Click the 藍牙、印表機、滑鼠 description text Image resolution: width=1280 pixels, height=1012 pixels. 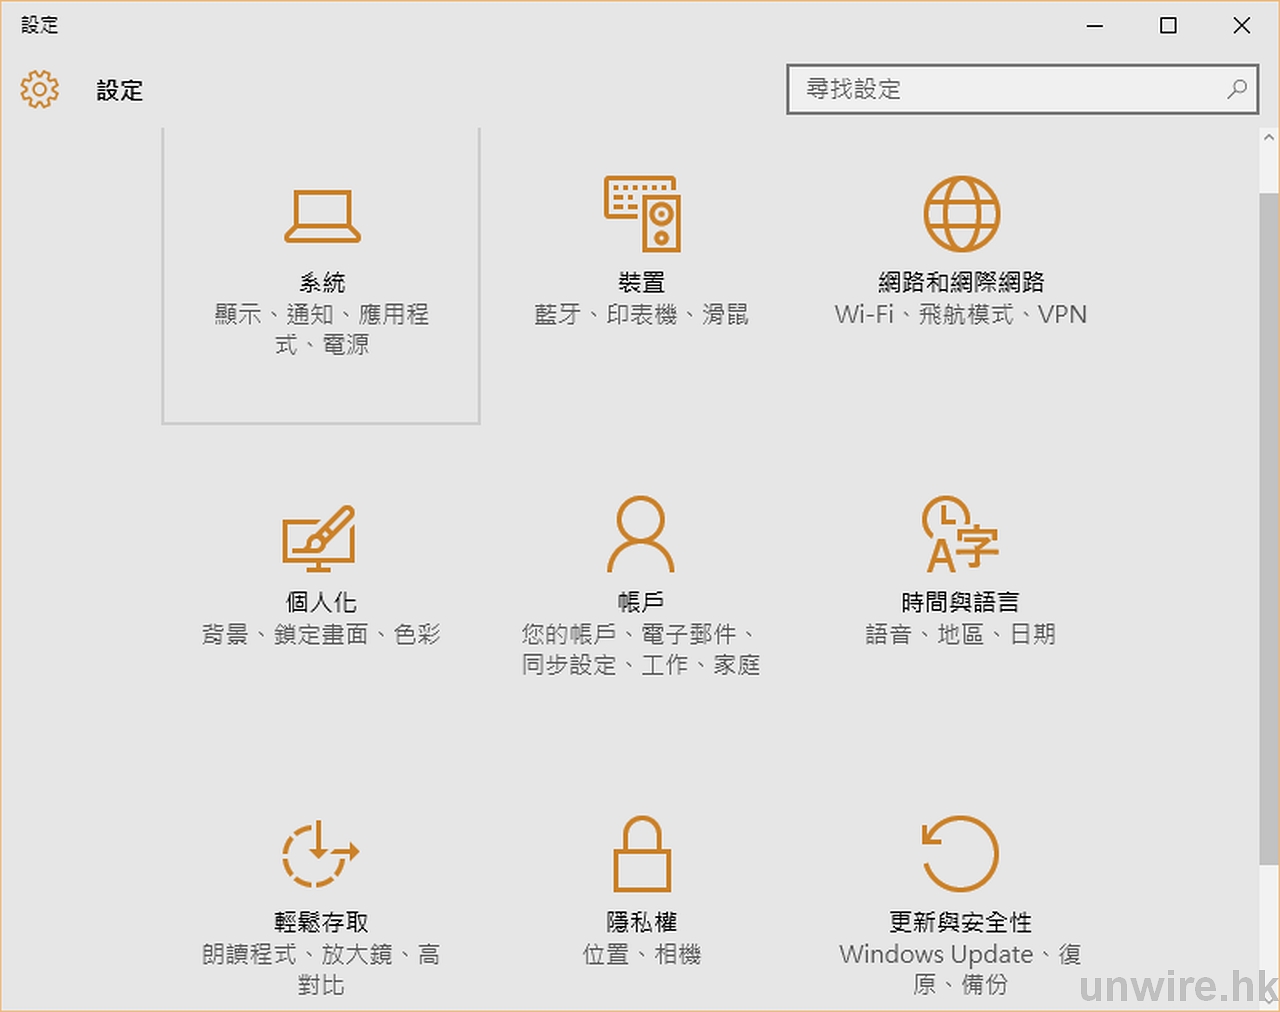tap(641, 315)
